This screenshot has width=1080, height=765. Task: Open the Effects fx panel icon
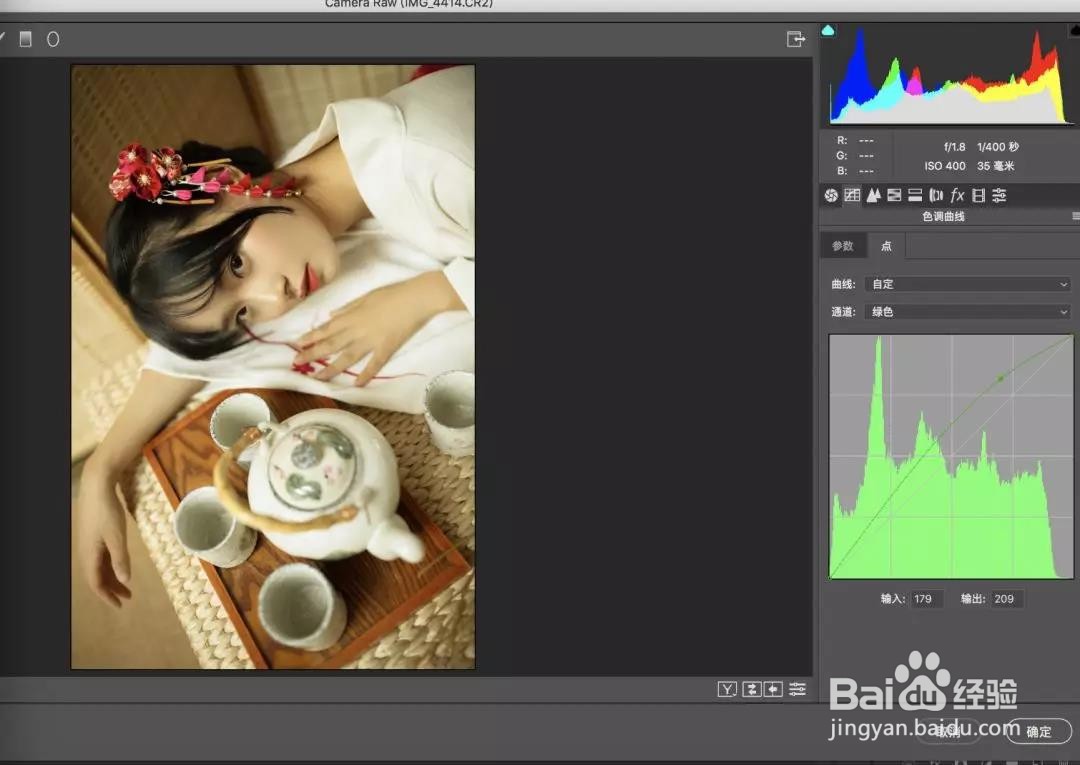[x=957, y=196]
